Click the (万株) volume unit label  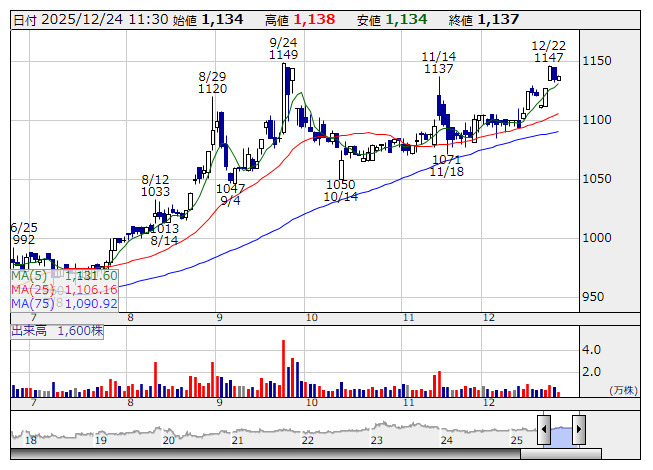(623, 390)
